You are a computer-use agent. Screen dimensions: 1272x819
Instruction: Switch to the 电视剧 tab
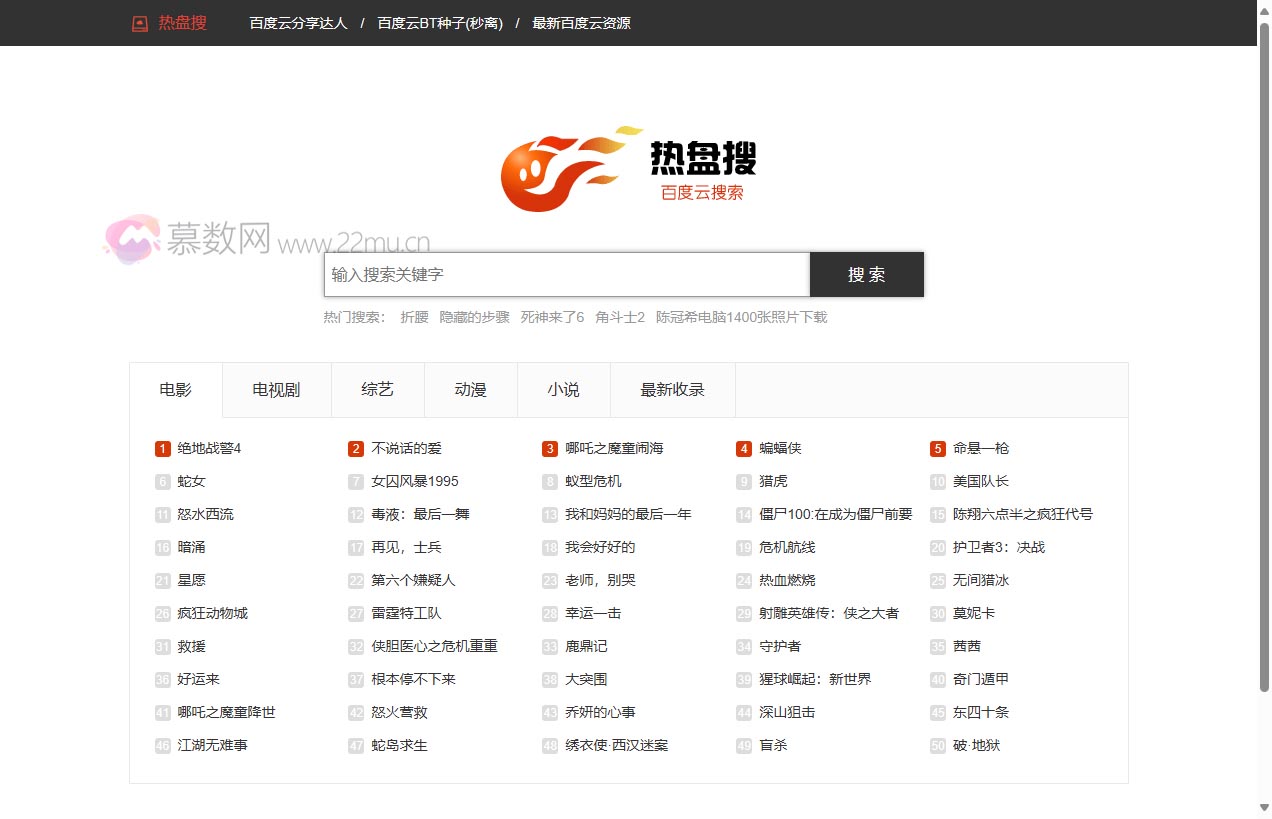pos(276,390)
